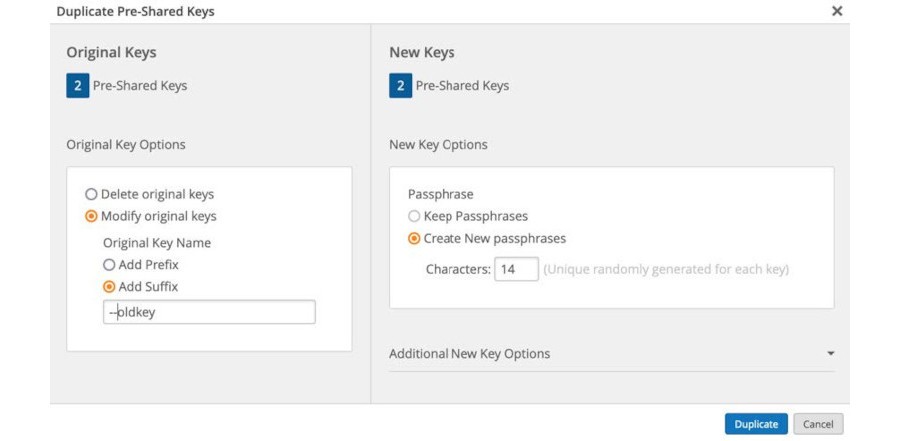The width and height of the screenshot is (900, 441).
Task: Expand Additional New Key Options arrow
Action: click(830, 354)
